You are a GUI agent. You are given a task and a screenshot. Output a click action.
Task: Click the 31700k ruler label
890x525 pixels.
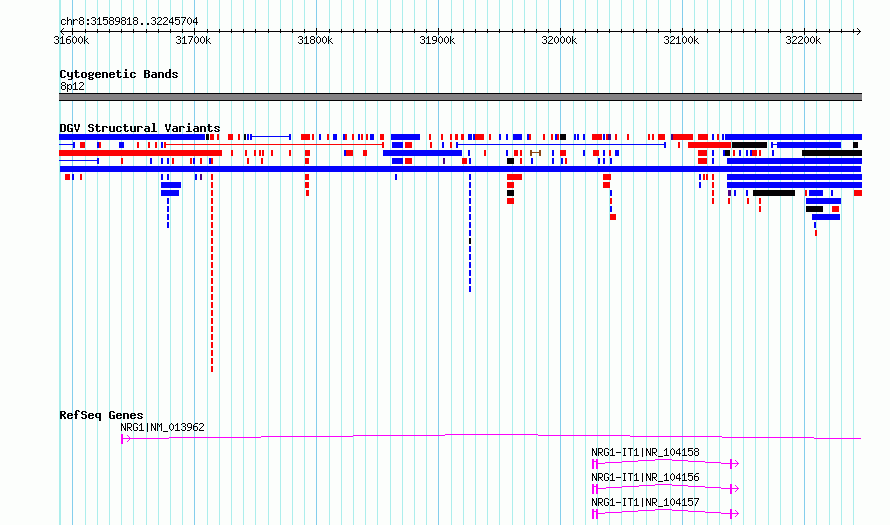coord(193,40)
